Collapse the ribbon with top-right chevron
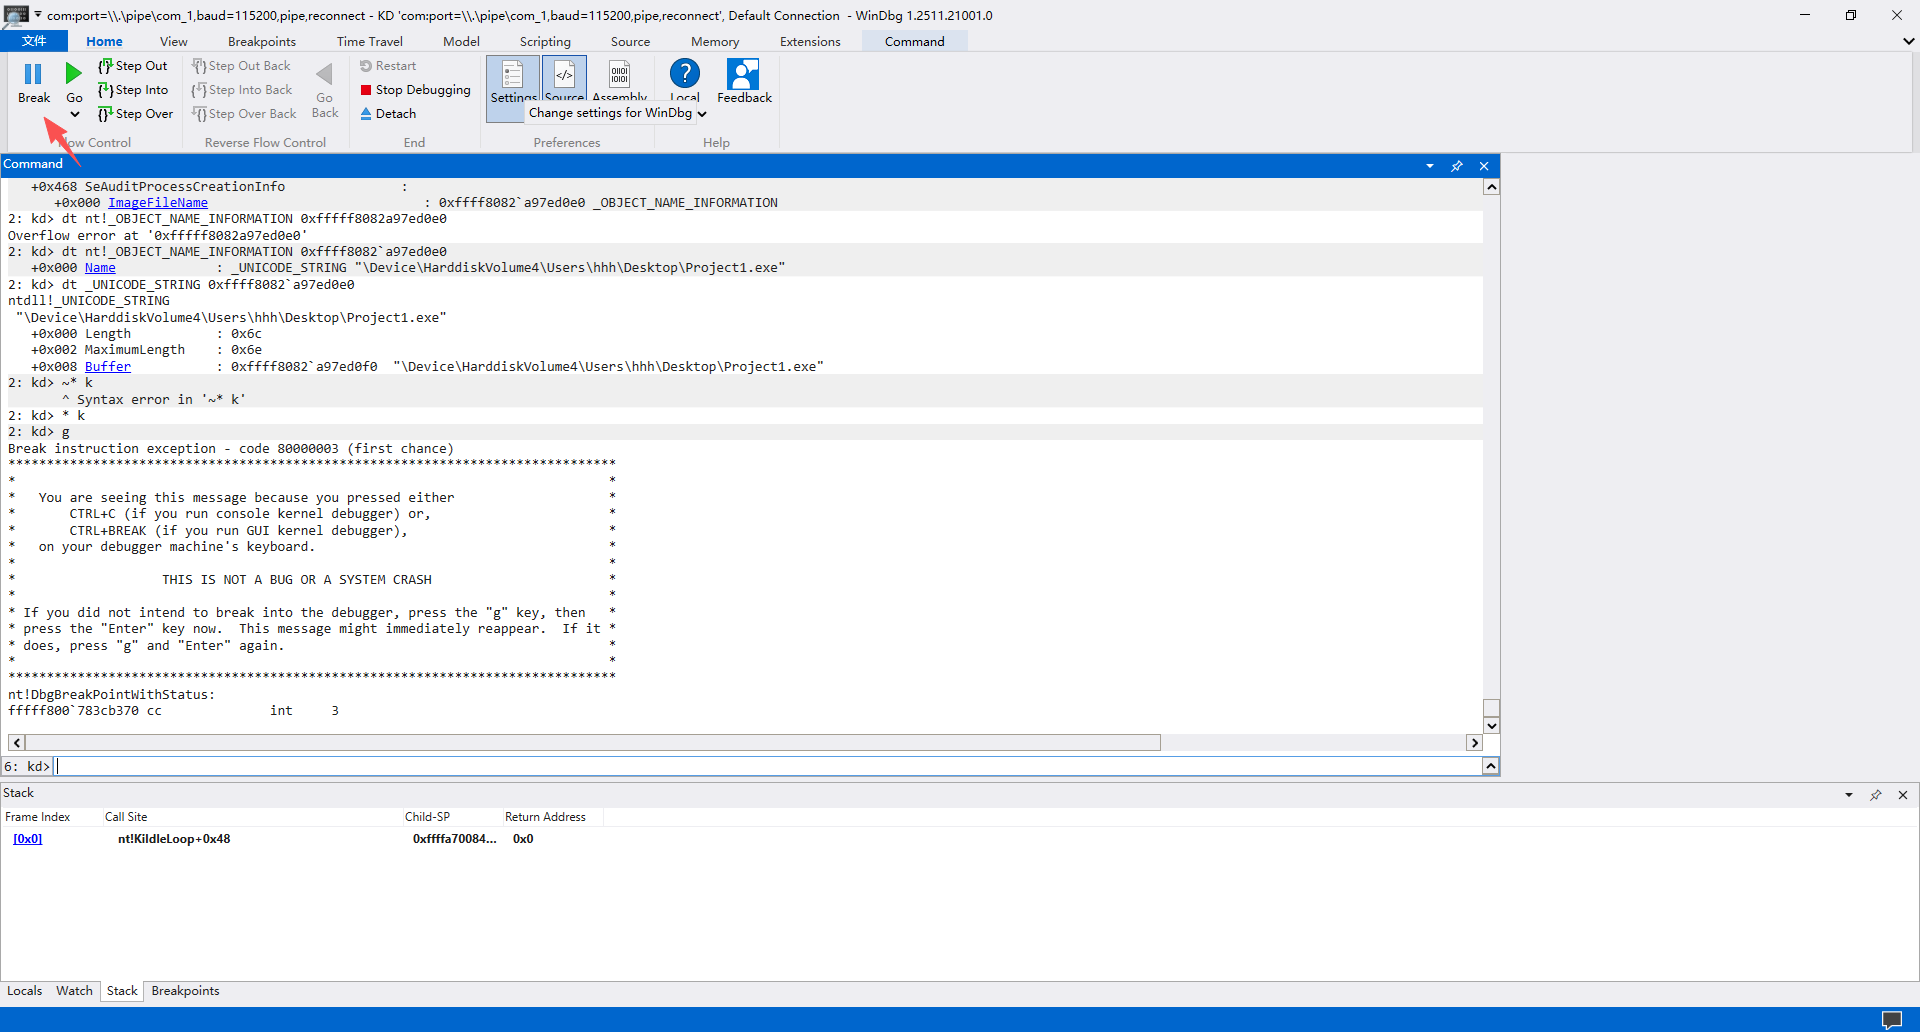The width and height of the screenshot is (1920, 1032). click(1908, 41)
